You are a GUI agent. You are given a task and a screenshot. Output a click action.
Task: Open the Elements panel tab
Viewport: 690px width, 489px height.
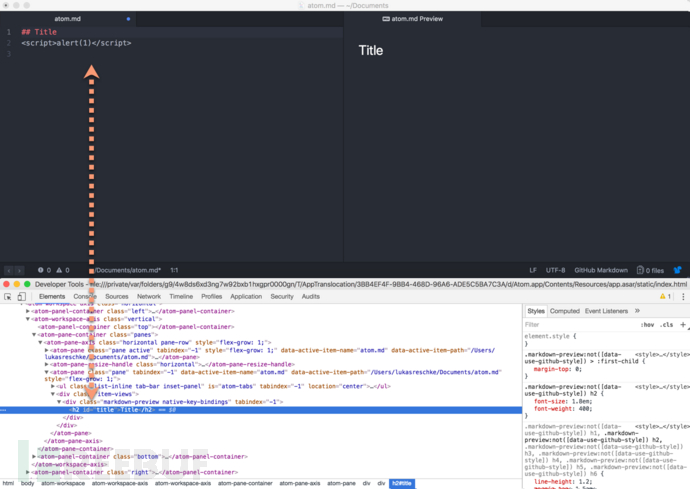[52, 297]
